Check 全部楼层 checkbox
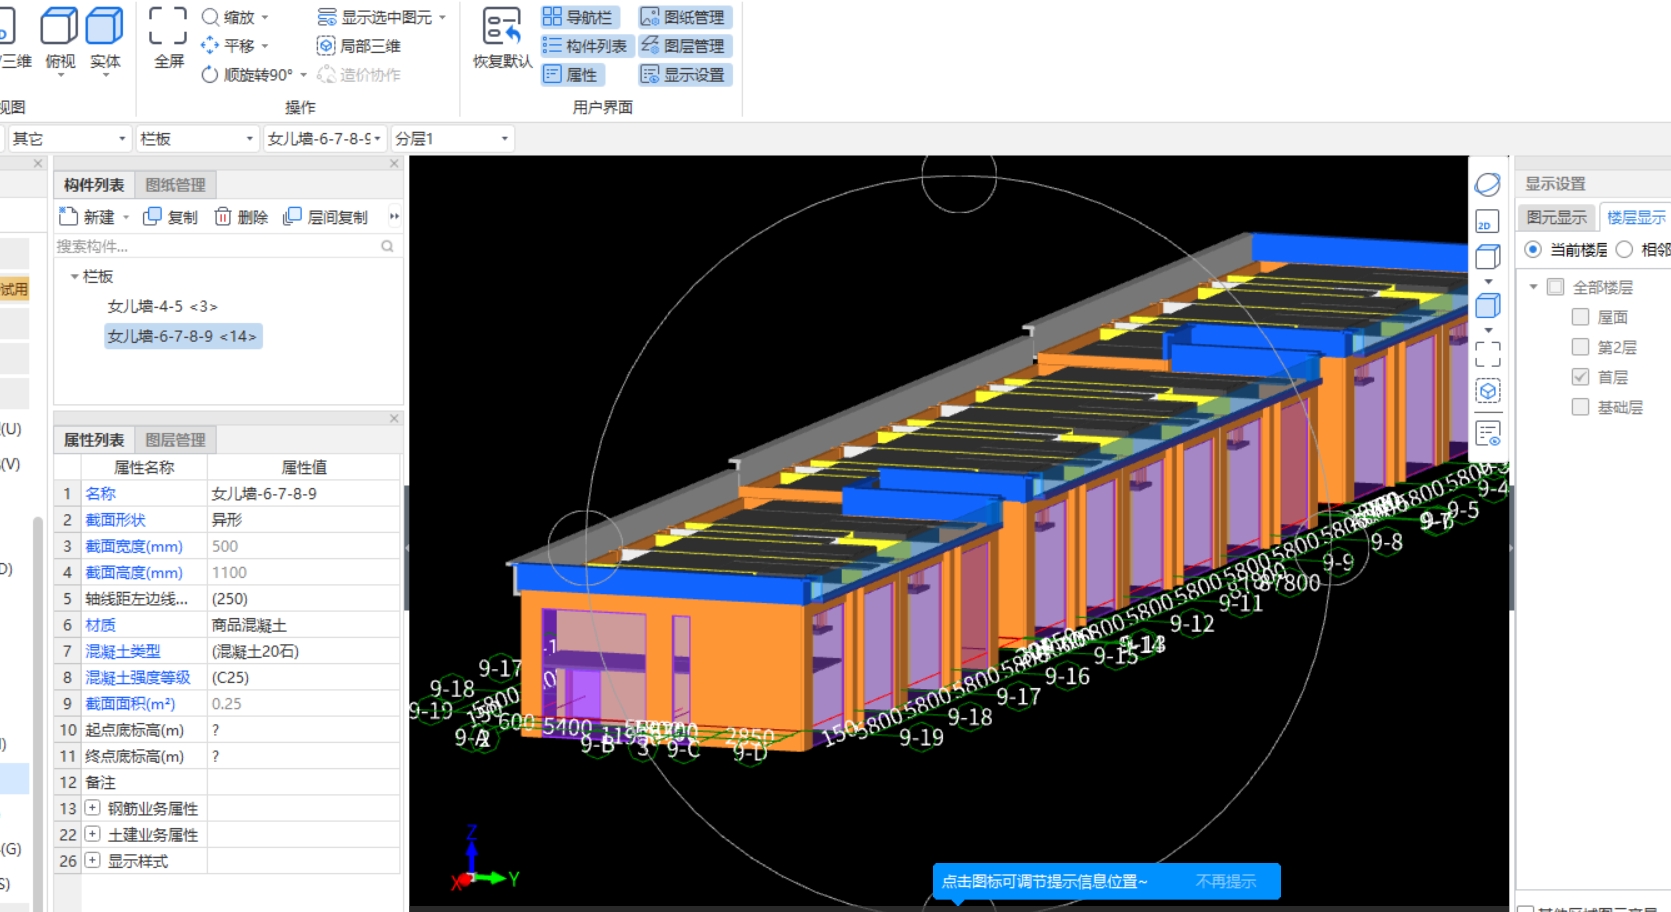Viewport: 1671px width, 912px height. point(1555,287)
